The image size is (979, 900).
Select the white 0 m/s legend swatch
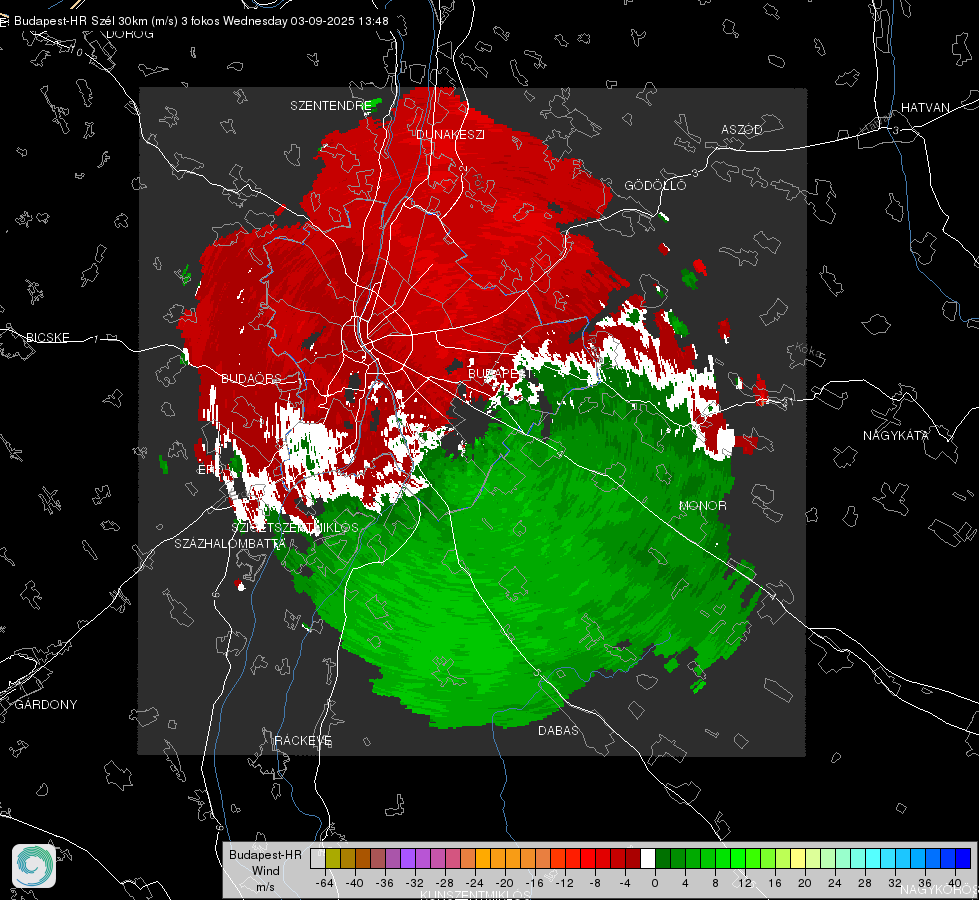tap(648, 858)
